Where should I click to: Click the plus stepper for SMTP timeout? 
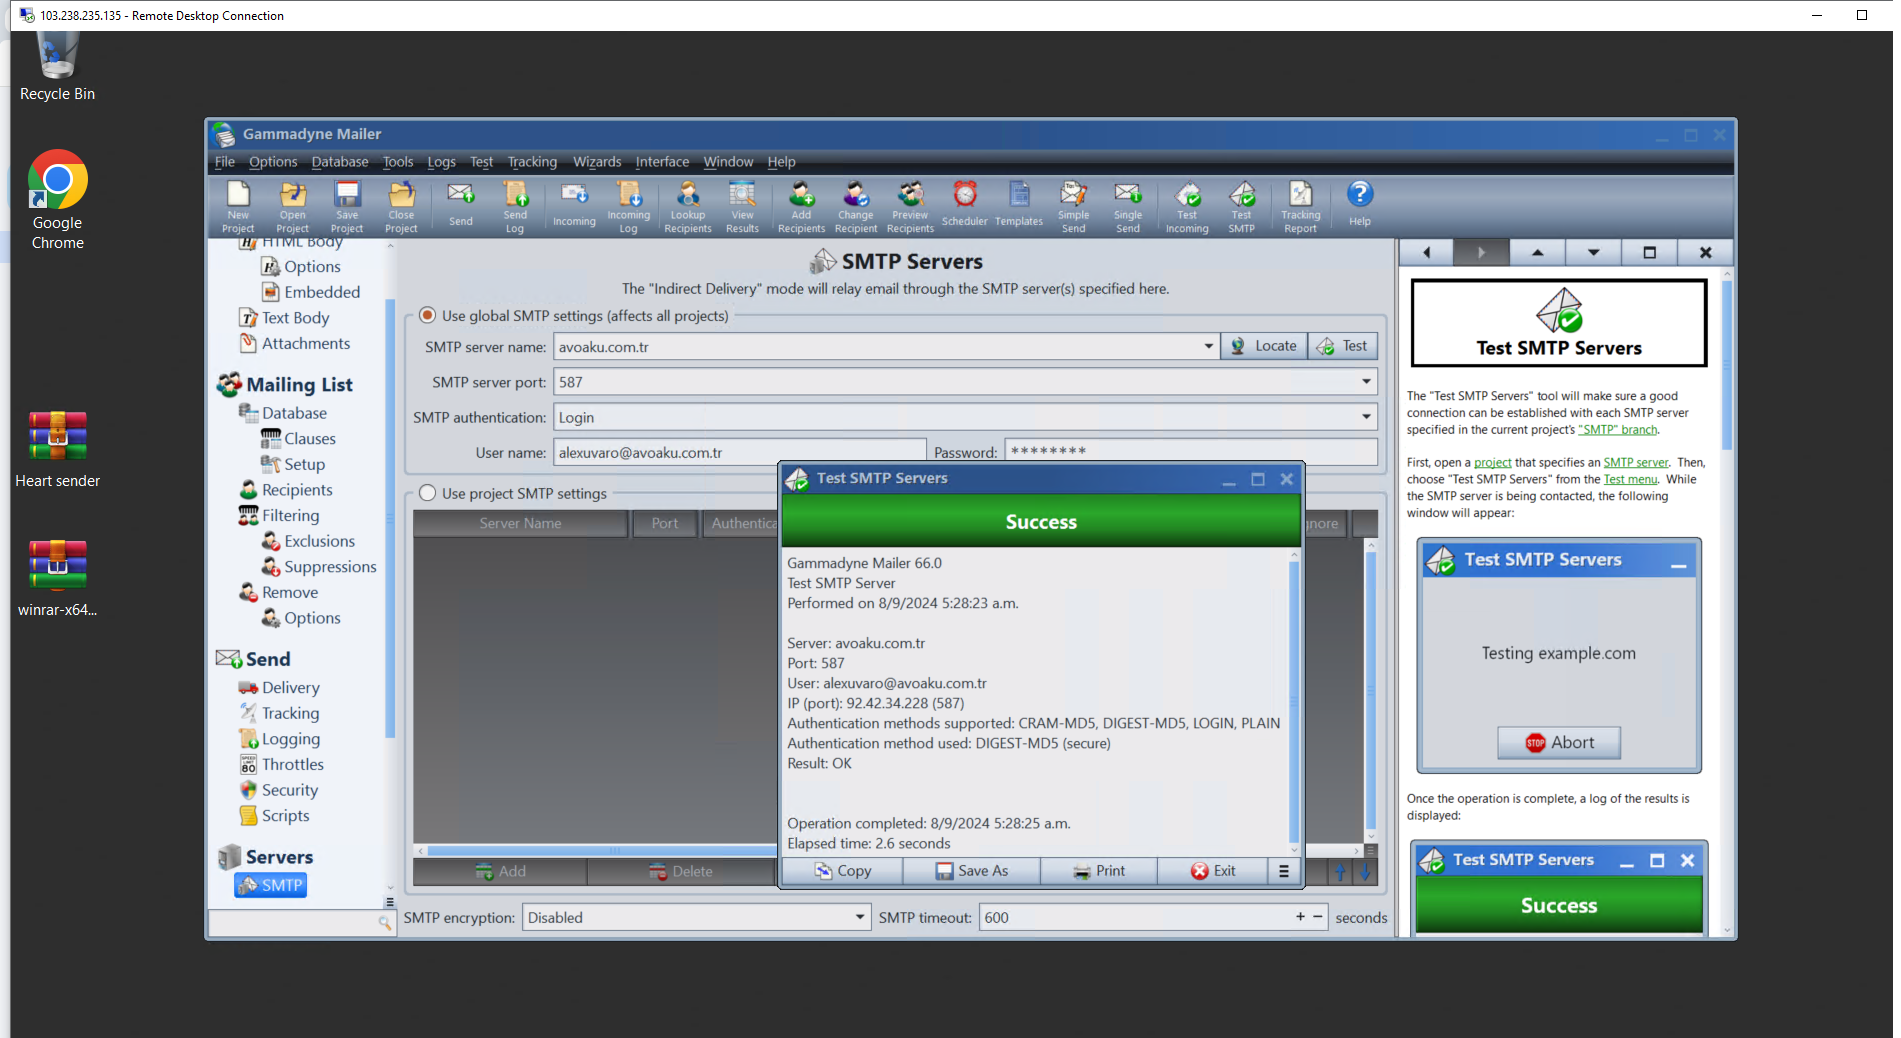(x=1300, y=917)
